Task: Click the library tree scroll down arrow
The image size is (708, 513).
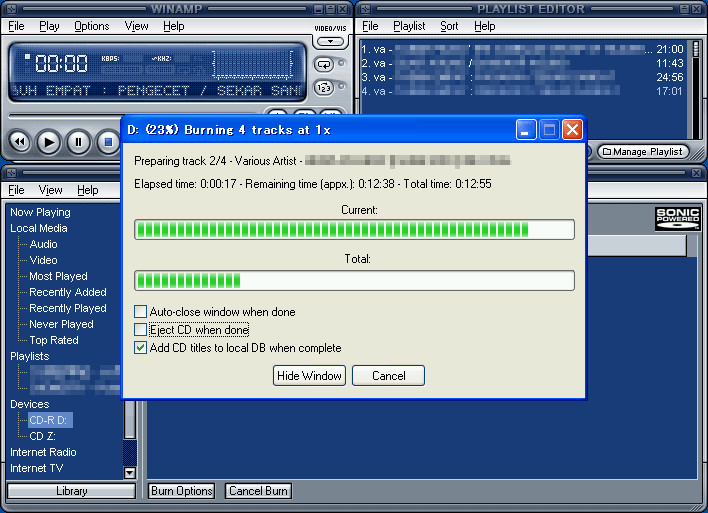Action: click(x=130, y=473)
